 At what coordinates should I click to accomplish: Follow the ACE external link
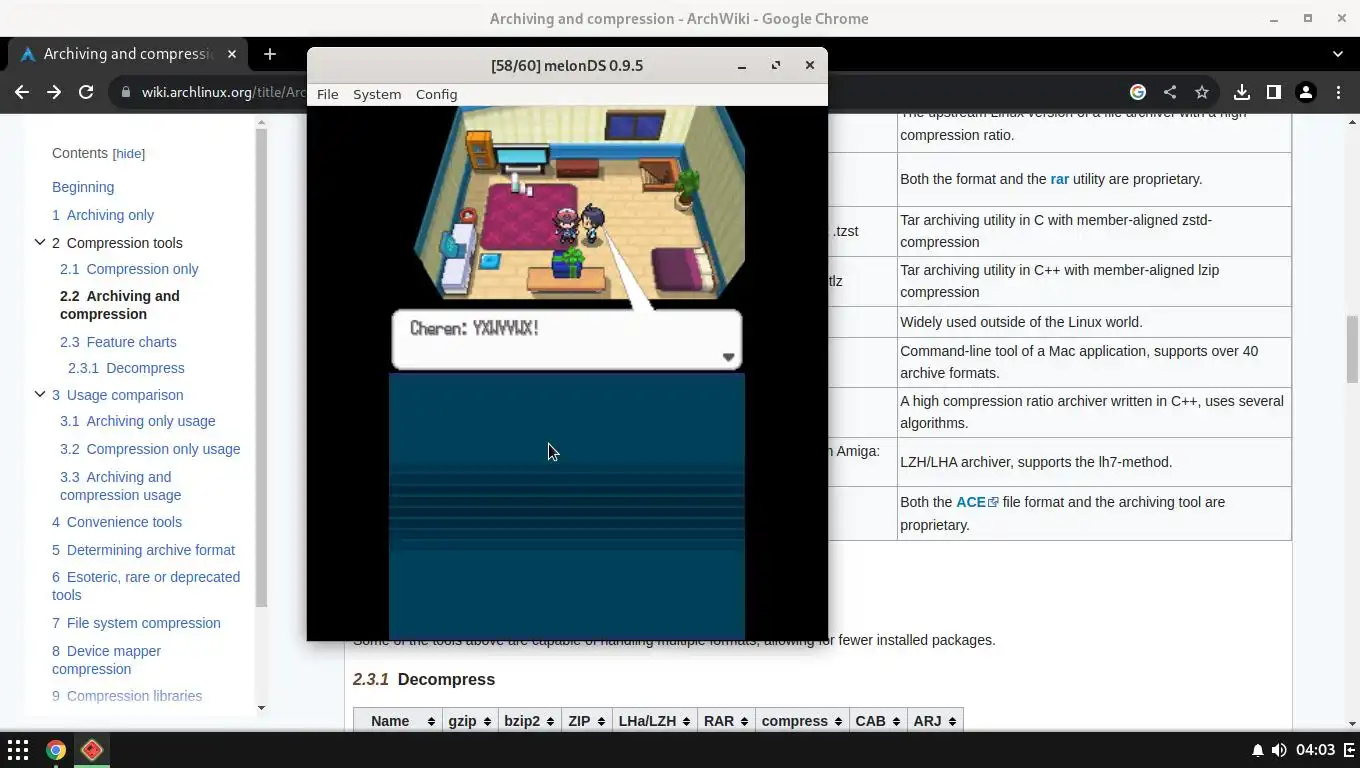click(977, 502)
